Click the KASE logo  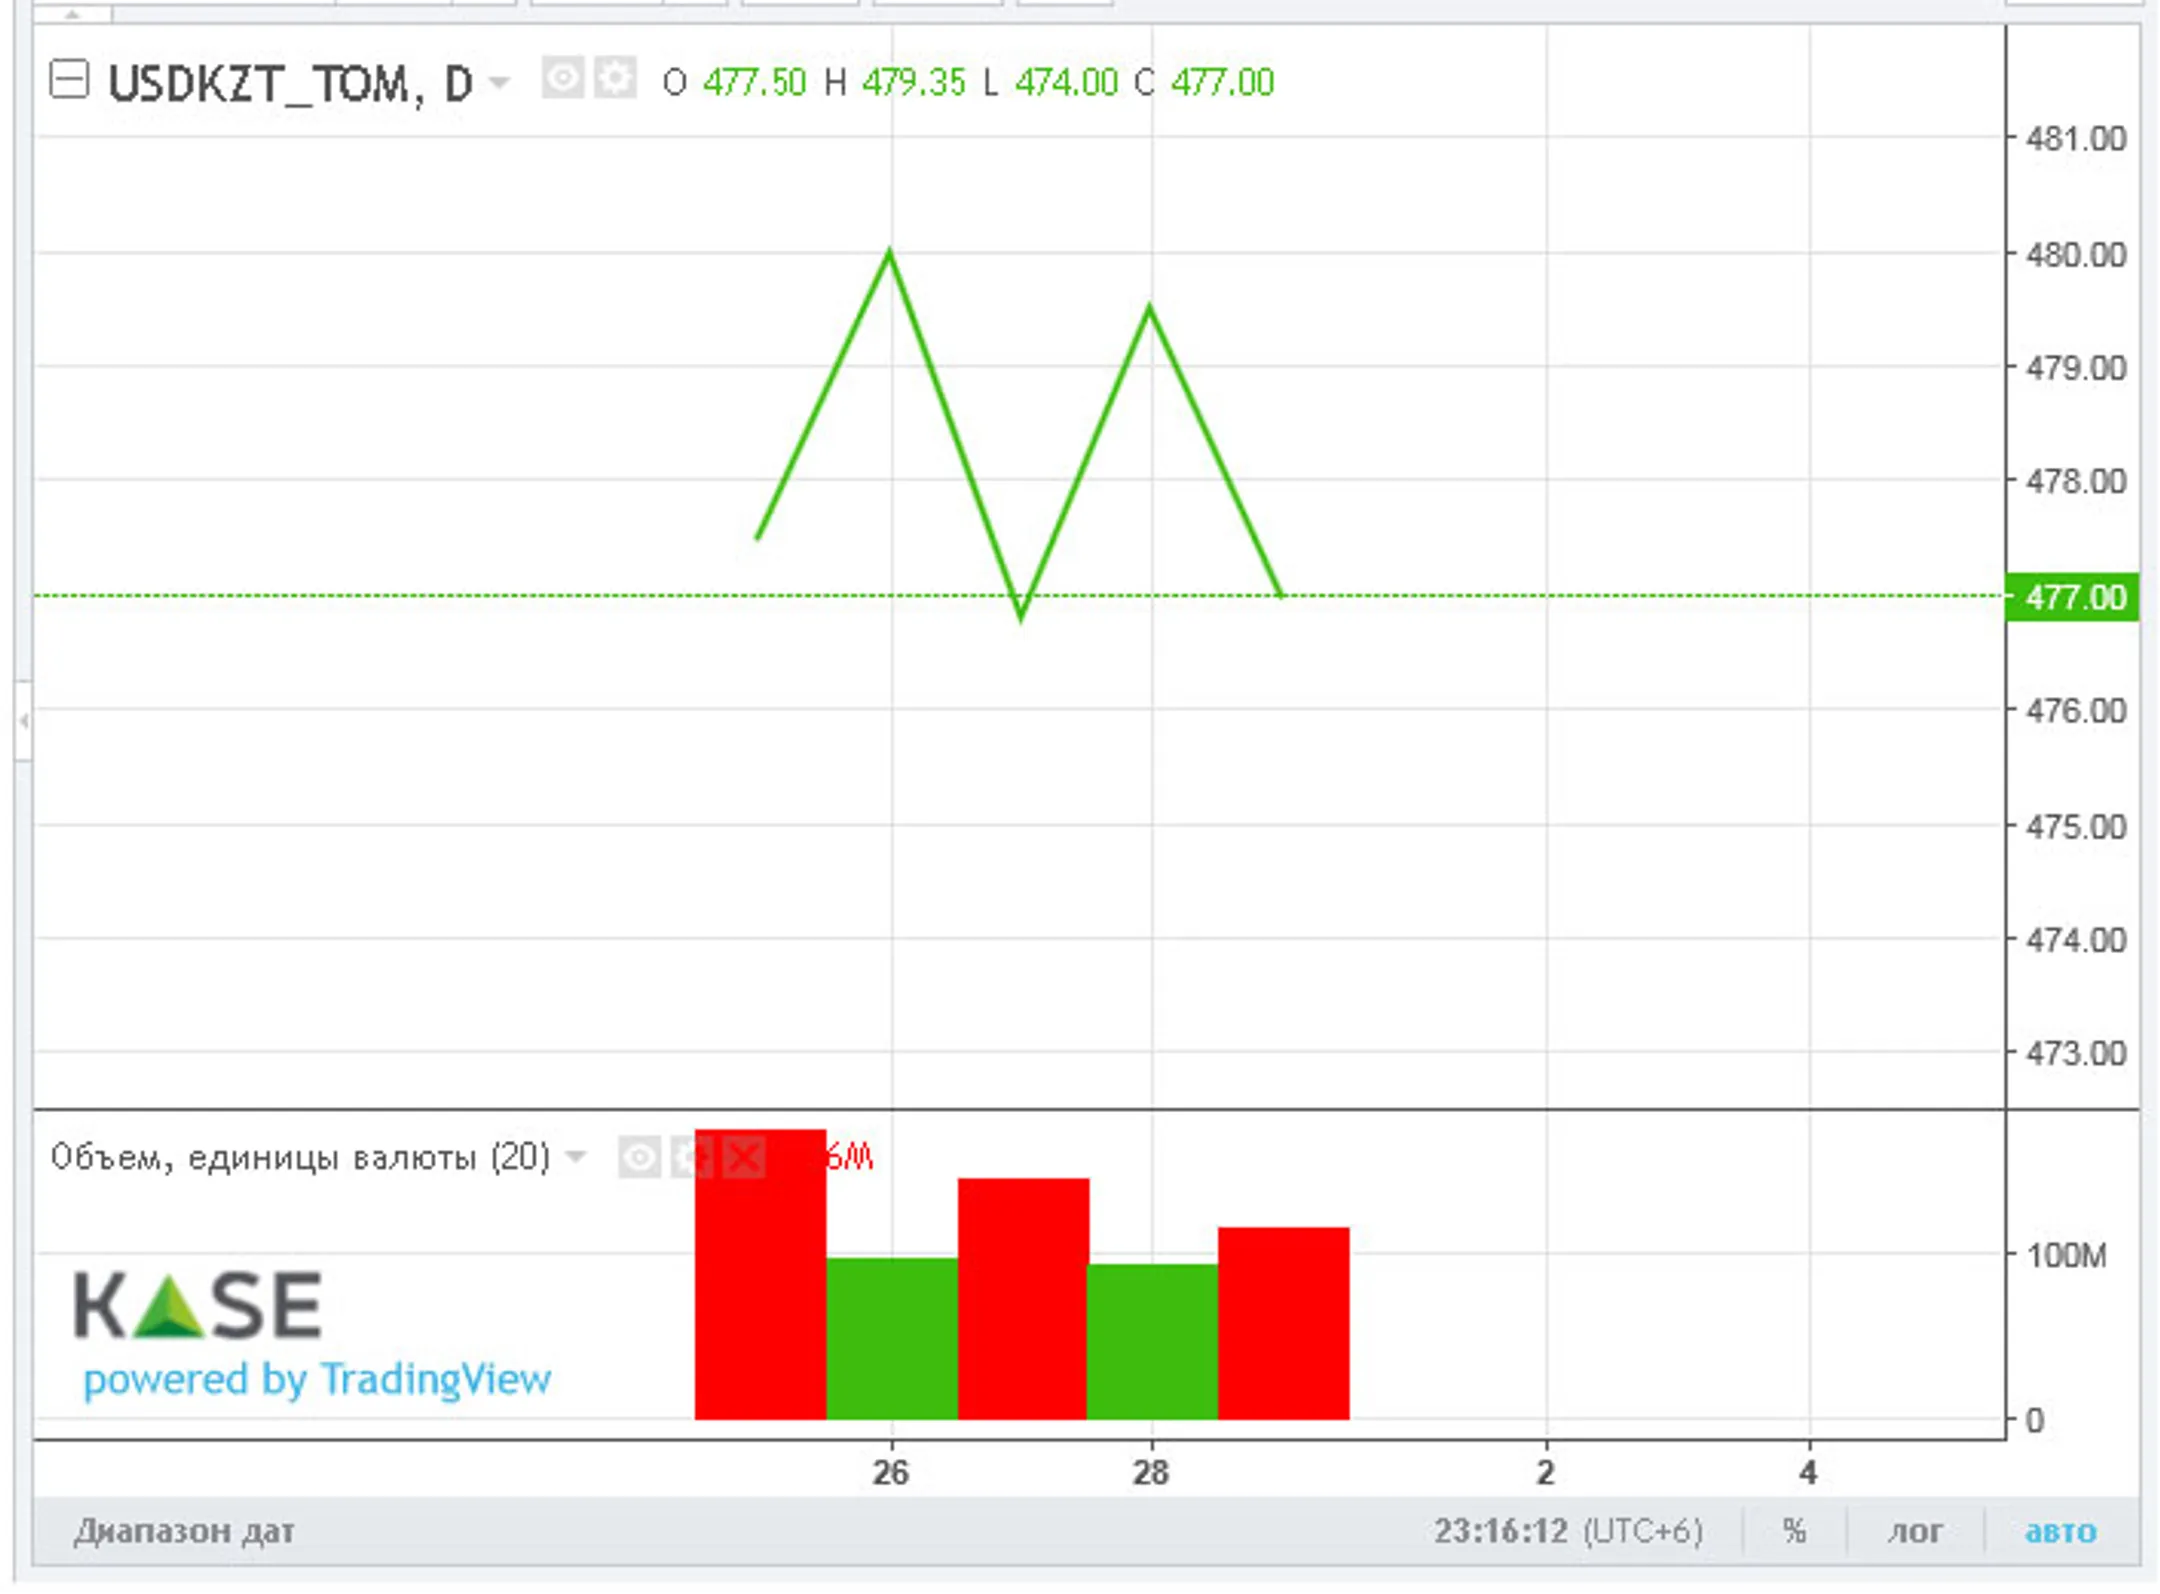click(x=197, y=1306)
